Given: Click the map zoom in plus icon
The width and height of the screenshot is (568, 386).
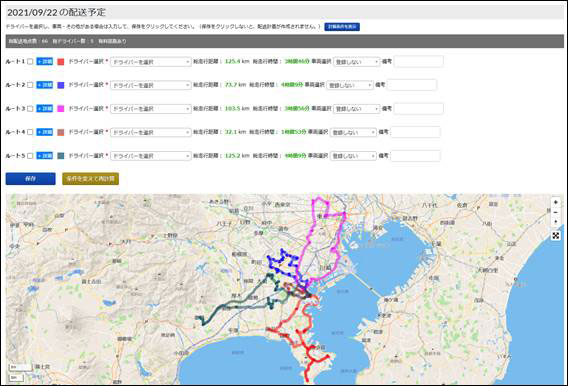Looking at the screenshot, I should pyautogui.click(x=556, y=202).
